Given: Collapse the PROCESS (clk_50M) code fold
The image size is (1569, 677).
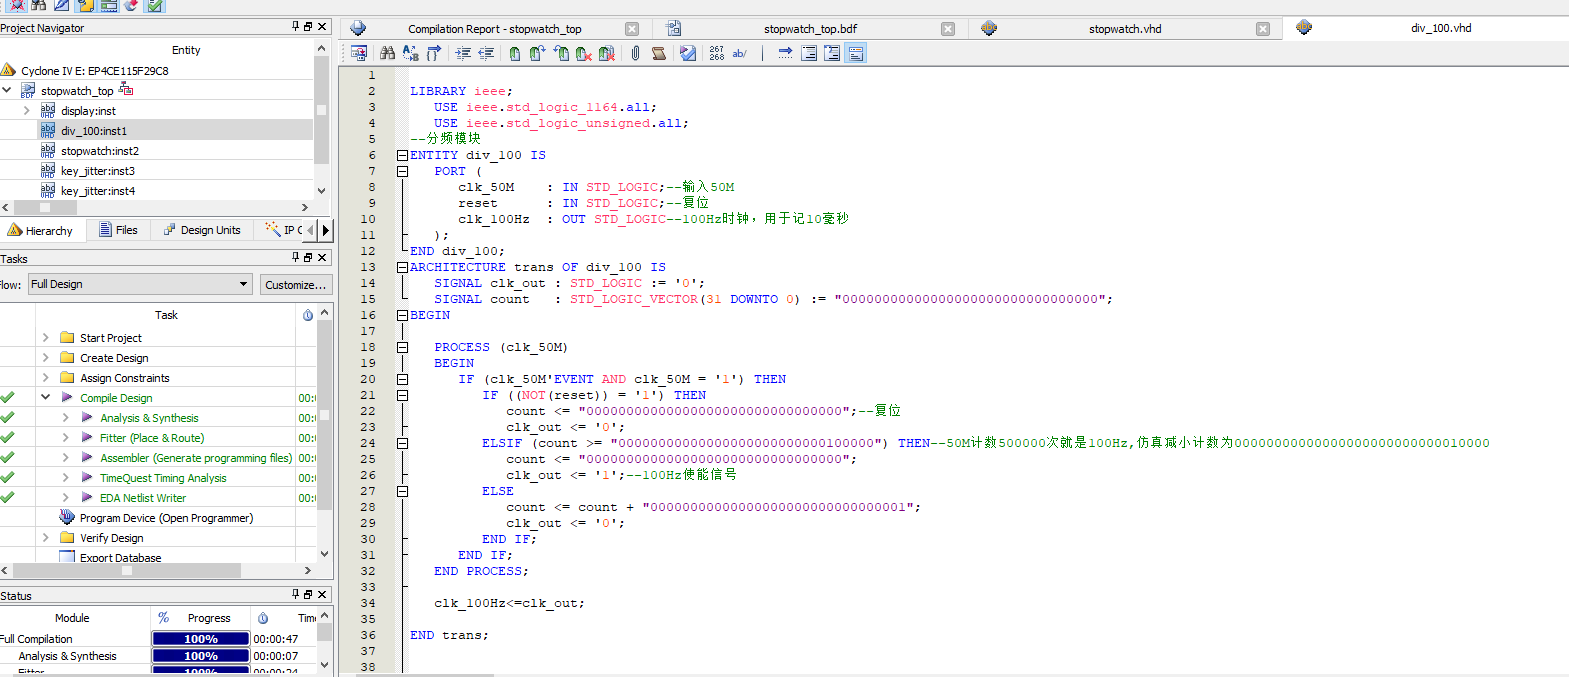Looking at the screenshot, I should coord(402,347).
